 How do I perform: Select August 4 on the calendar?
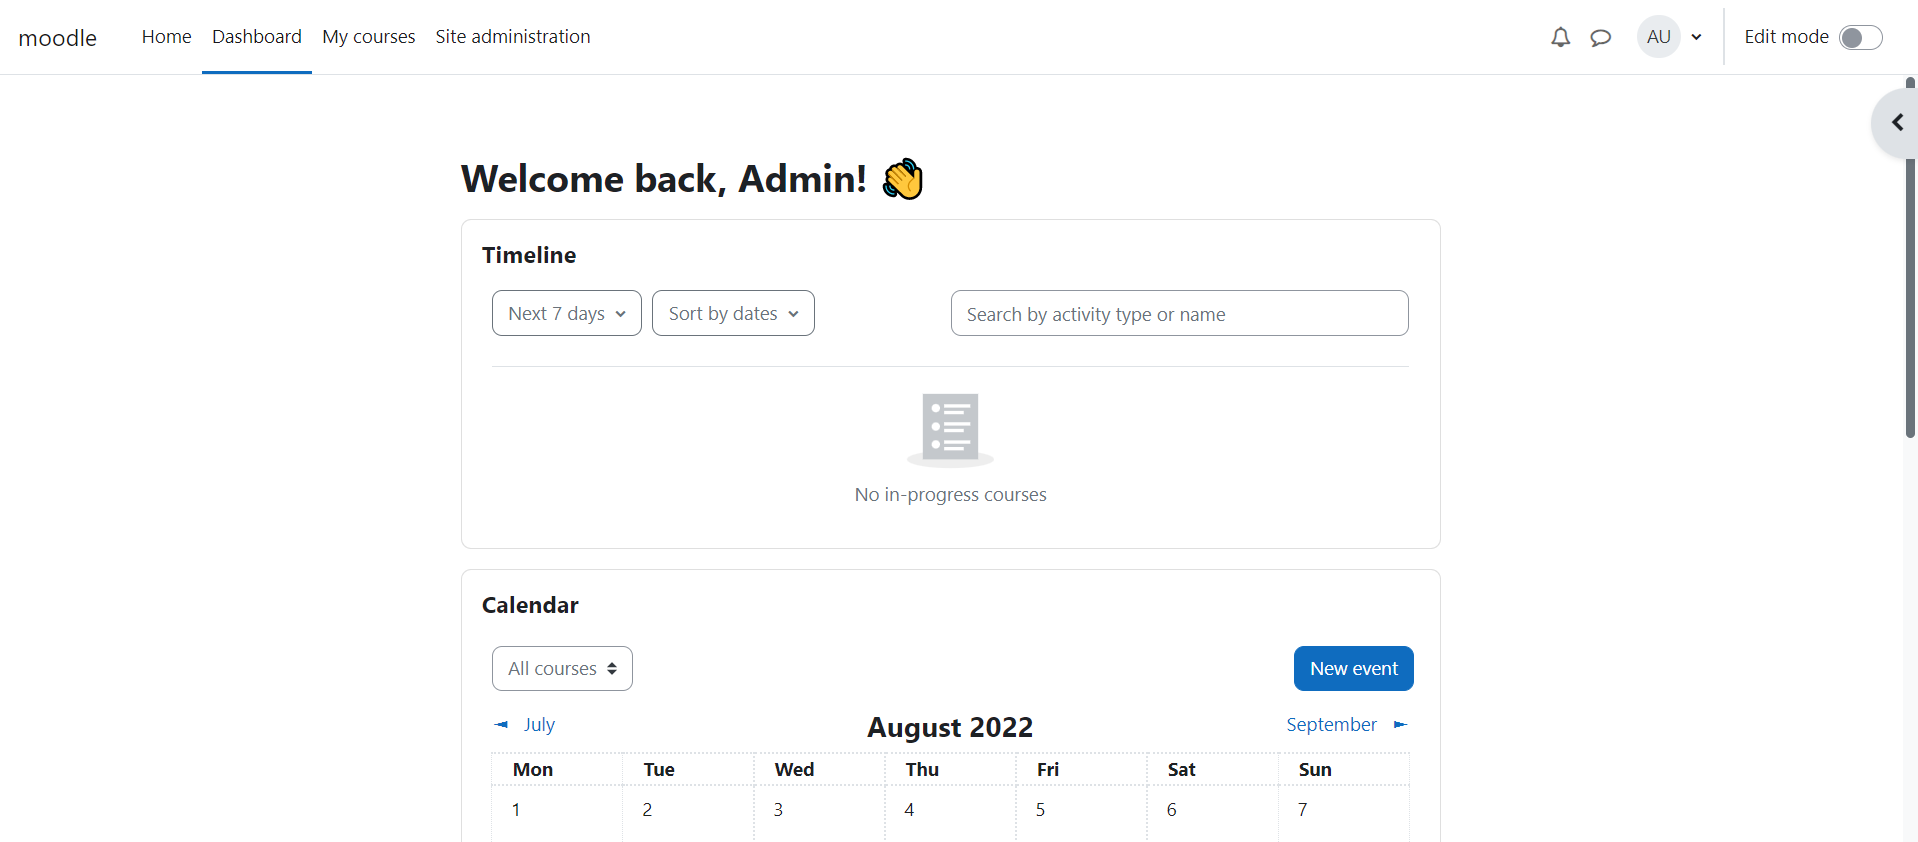coord(909,809)
